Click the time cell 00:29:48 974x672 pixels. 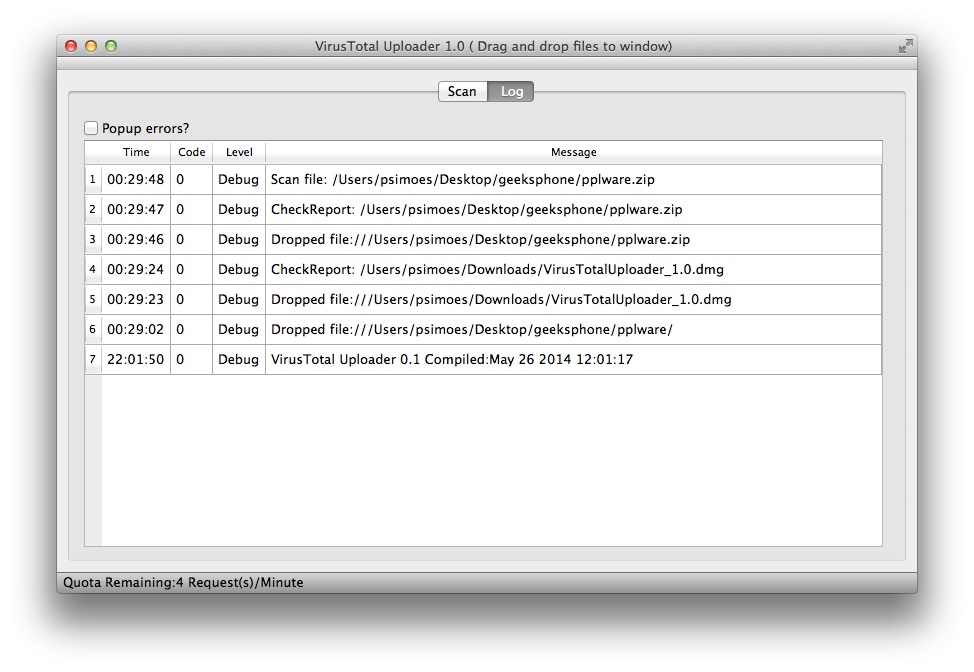pos(136,179)
